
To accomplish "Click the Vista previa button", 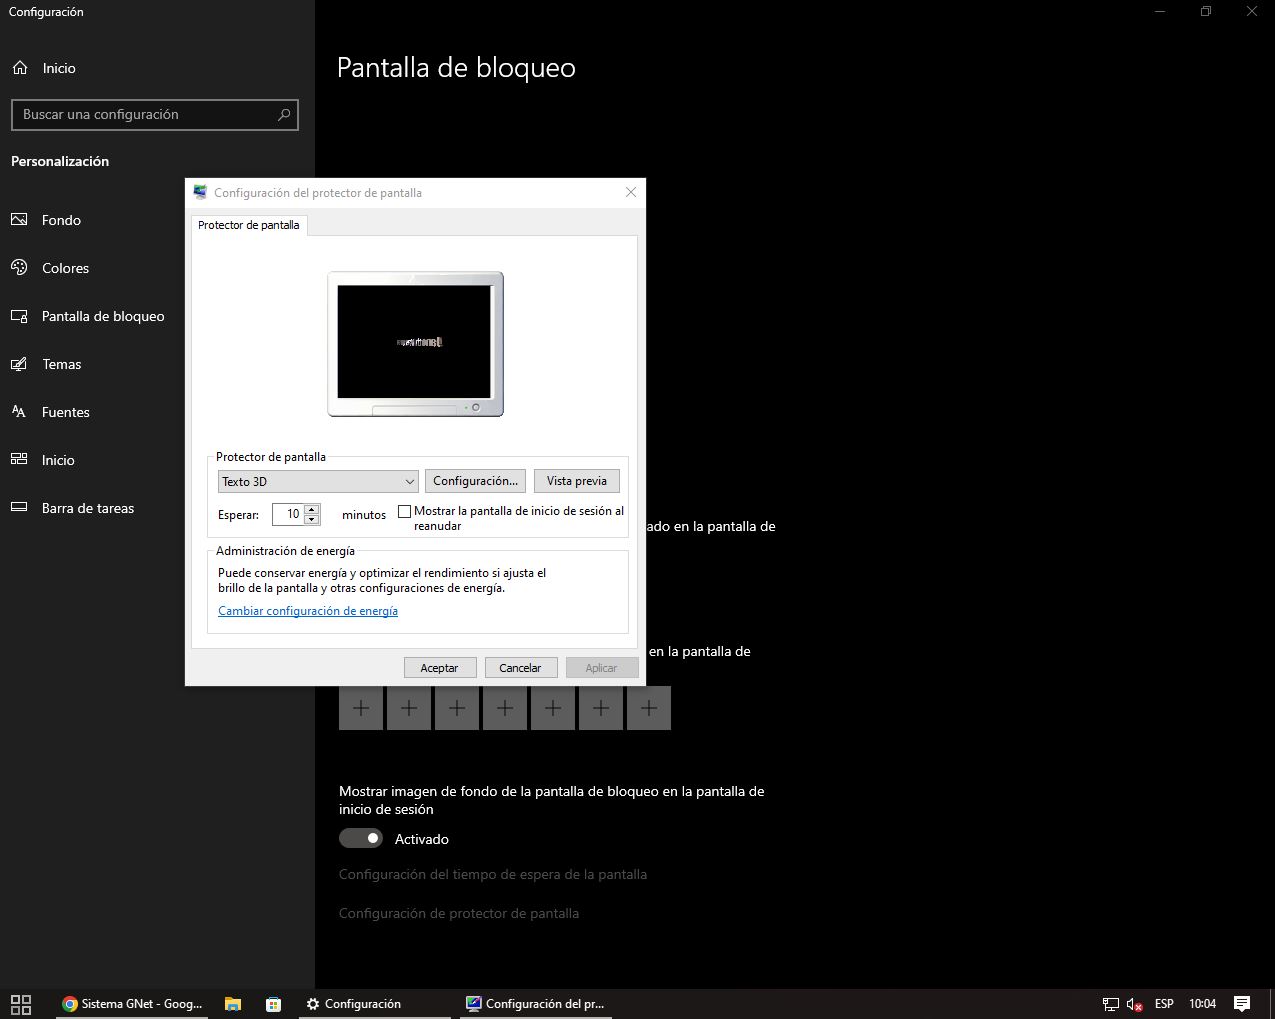I will point(576,481).
